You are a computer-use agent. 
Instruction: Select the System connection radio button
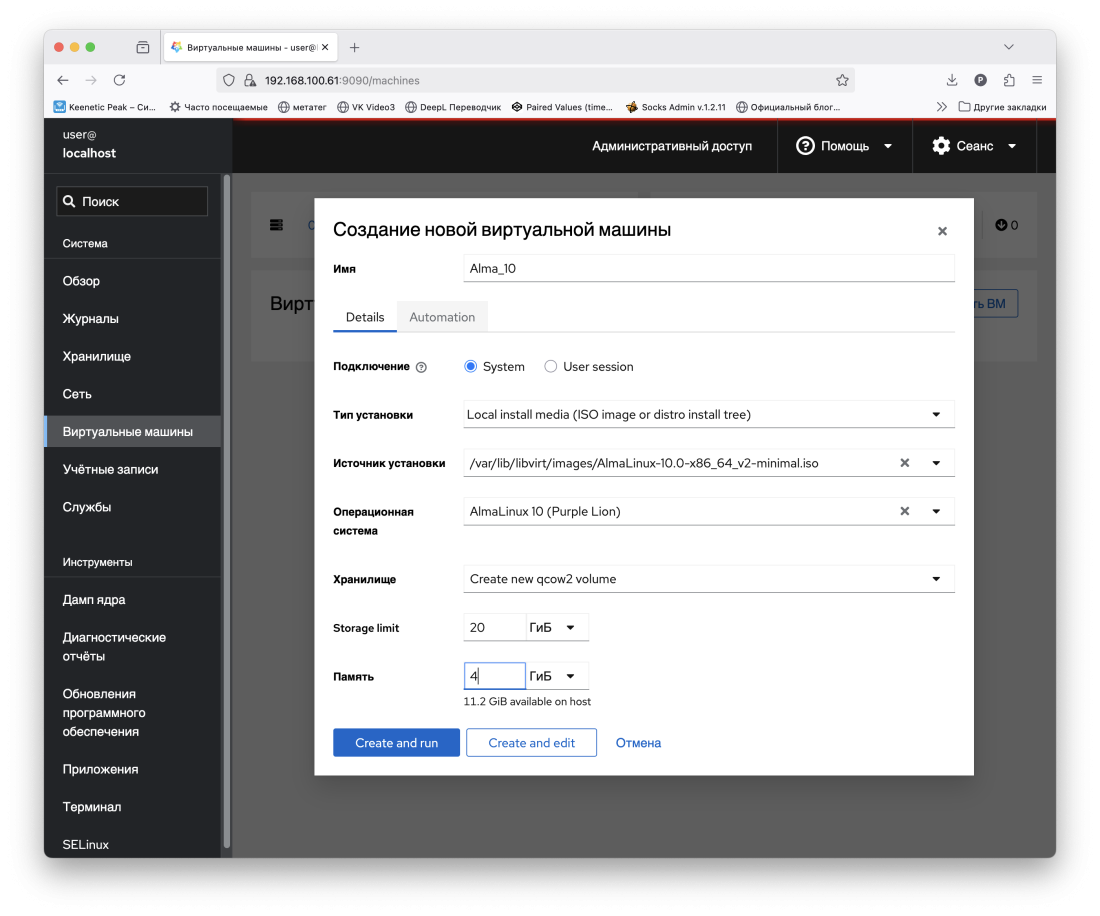[x=471, y=367]
